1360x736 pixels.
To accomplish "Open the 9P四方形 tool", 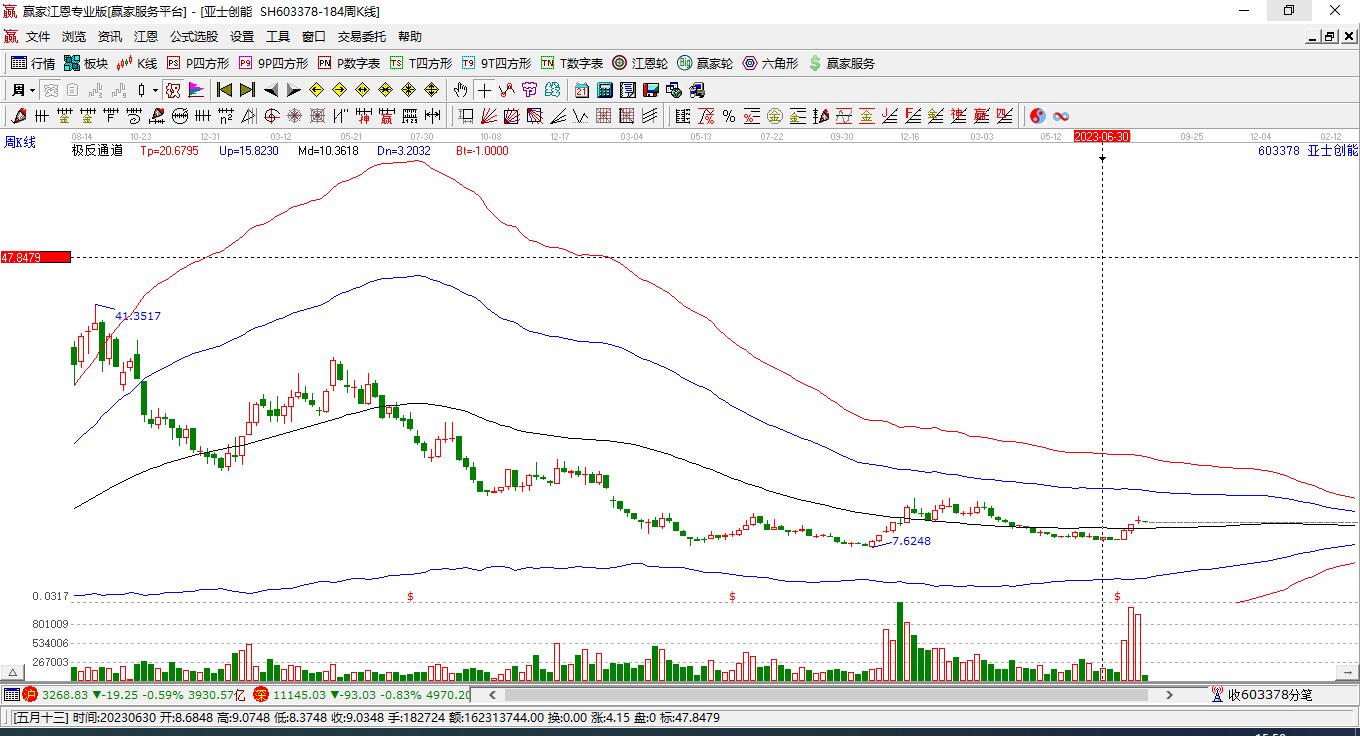I will click(273, 63).
